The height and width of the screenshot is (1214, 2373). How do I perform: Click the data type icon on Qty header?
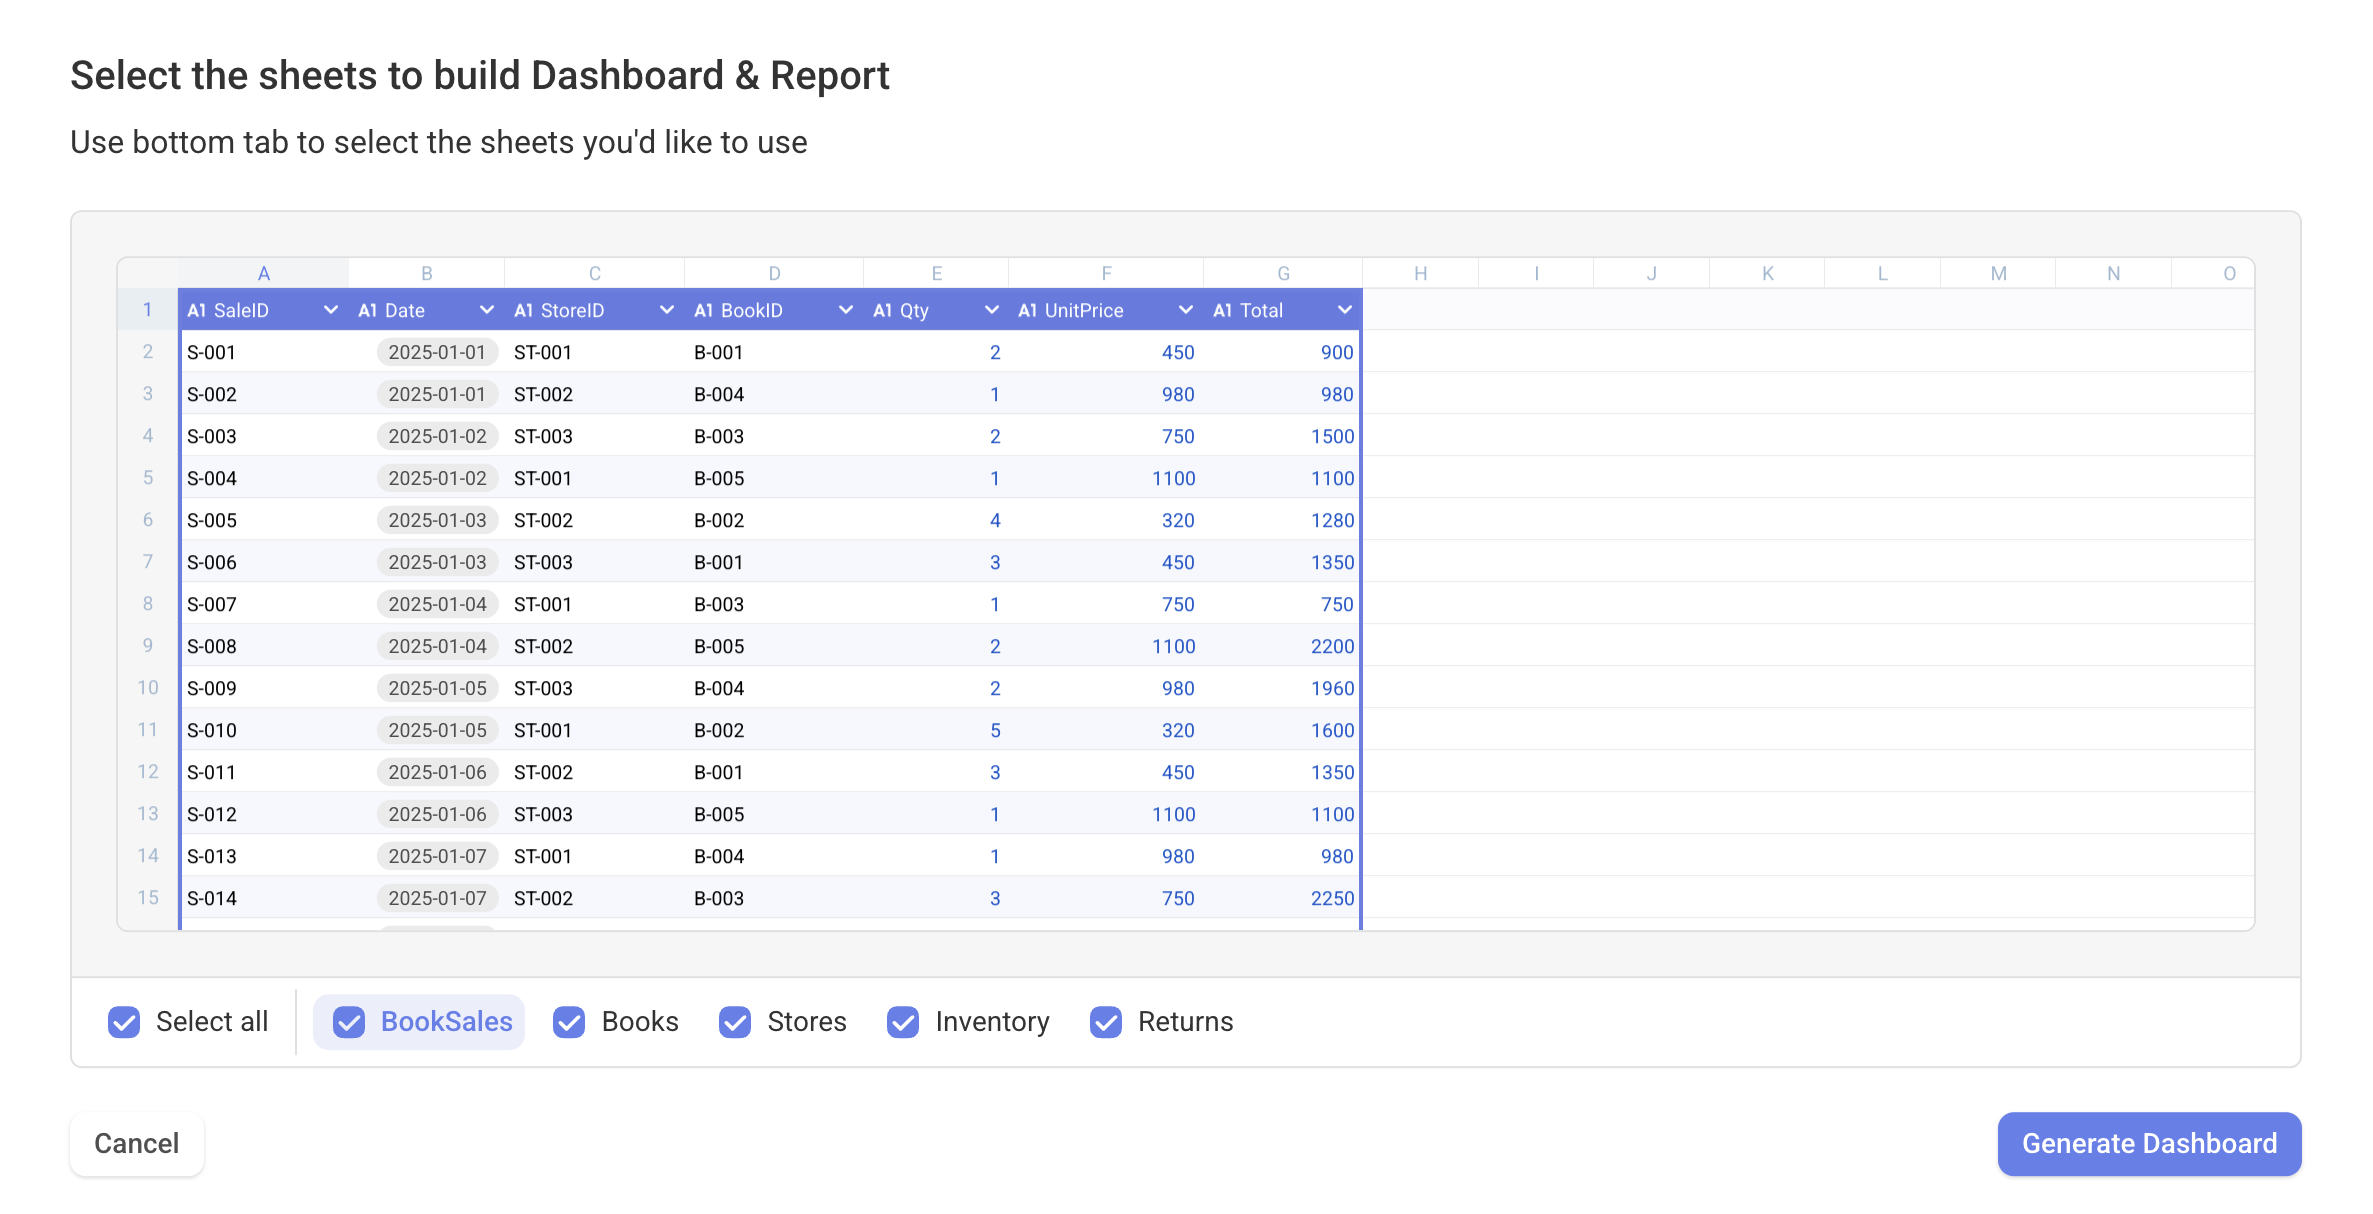[883, 310]
